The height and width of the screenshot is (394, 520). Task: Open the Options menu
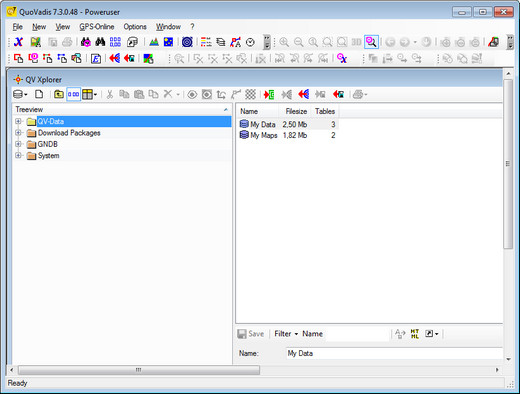tap(135, 27)
